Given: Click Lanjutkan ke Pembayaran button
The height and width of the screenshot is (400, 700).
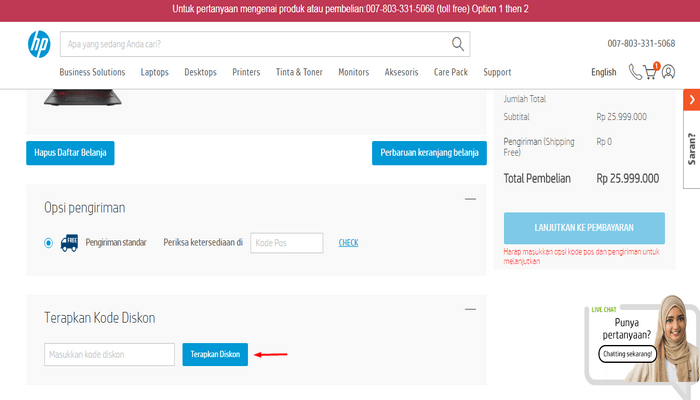Looking at the screenshot, I should point(584,228).
